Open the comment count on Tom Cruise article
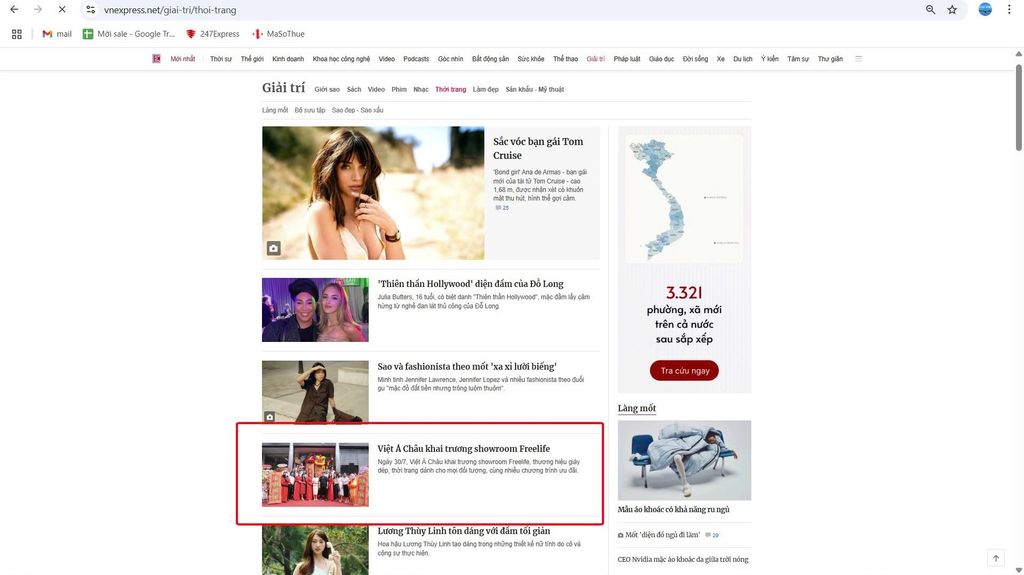Viewport: 1024px width, 575px height. click(x=502, y=208)
